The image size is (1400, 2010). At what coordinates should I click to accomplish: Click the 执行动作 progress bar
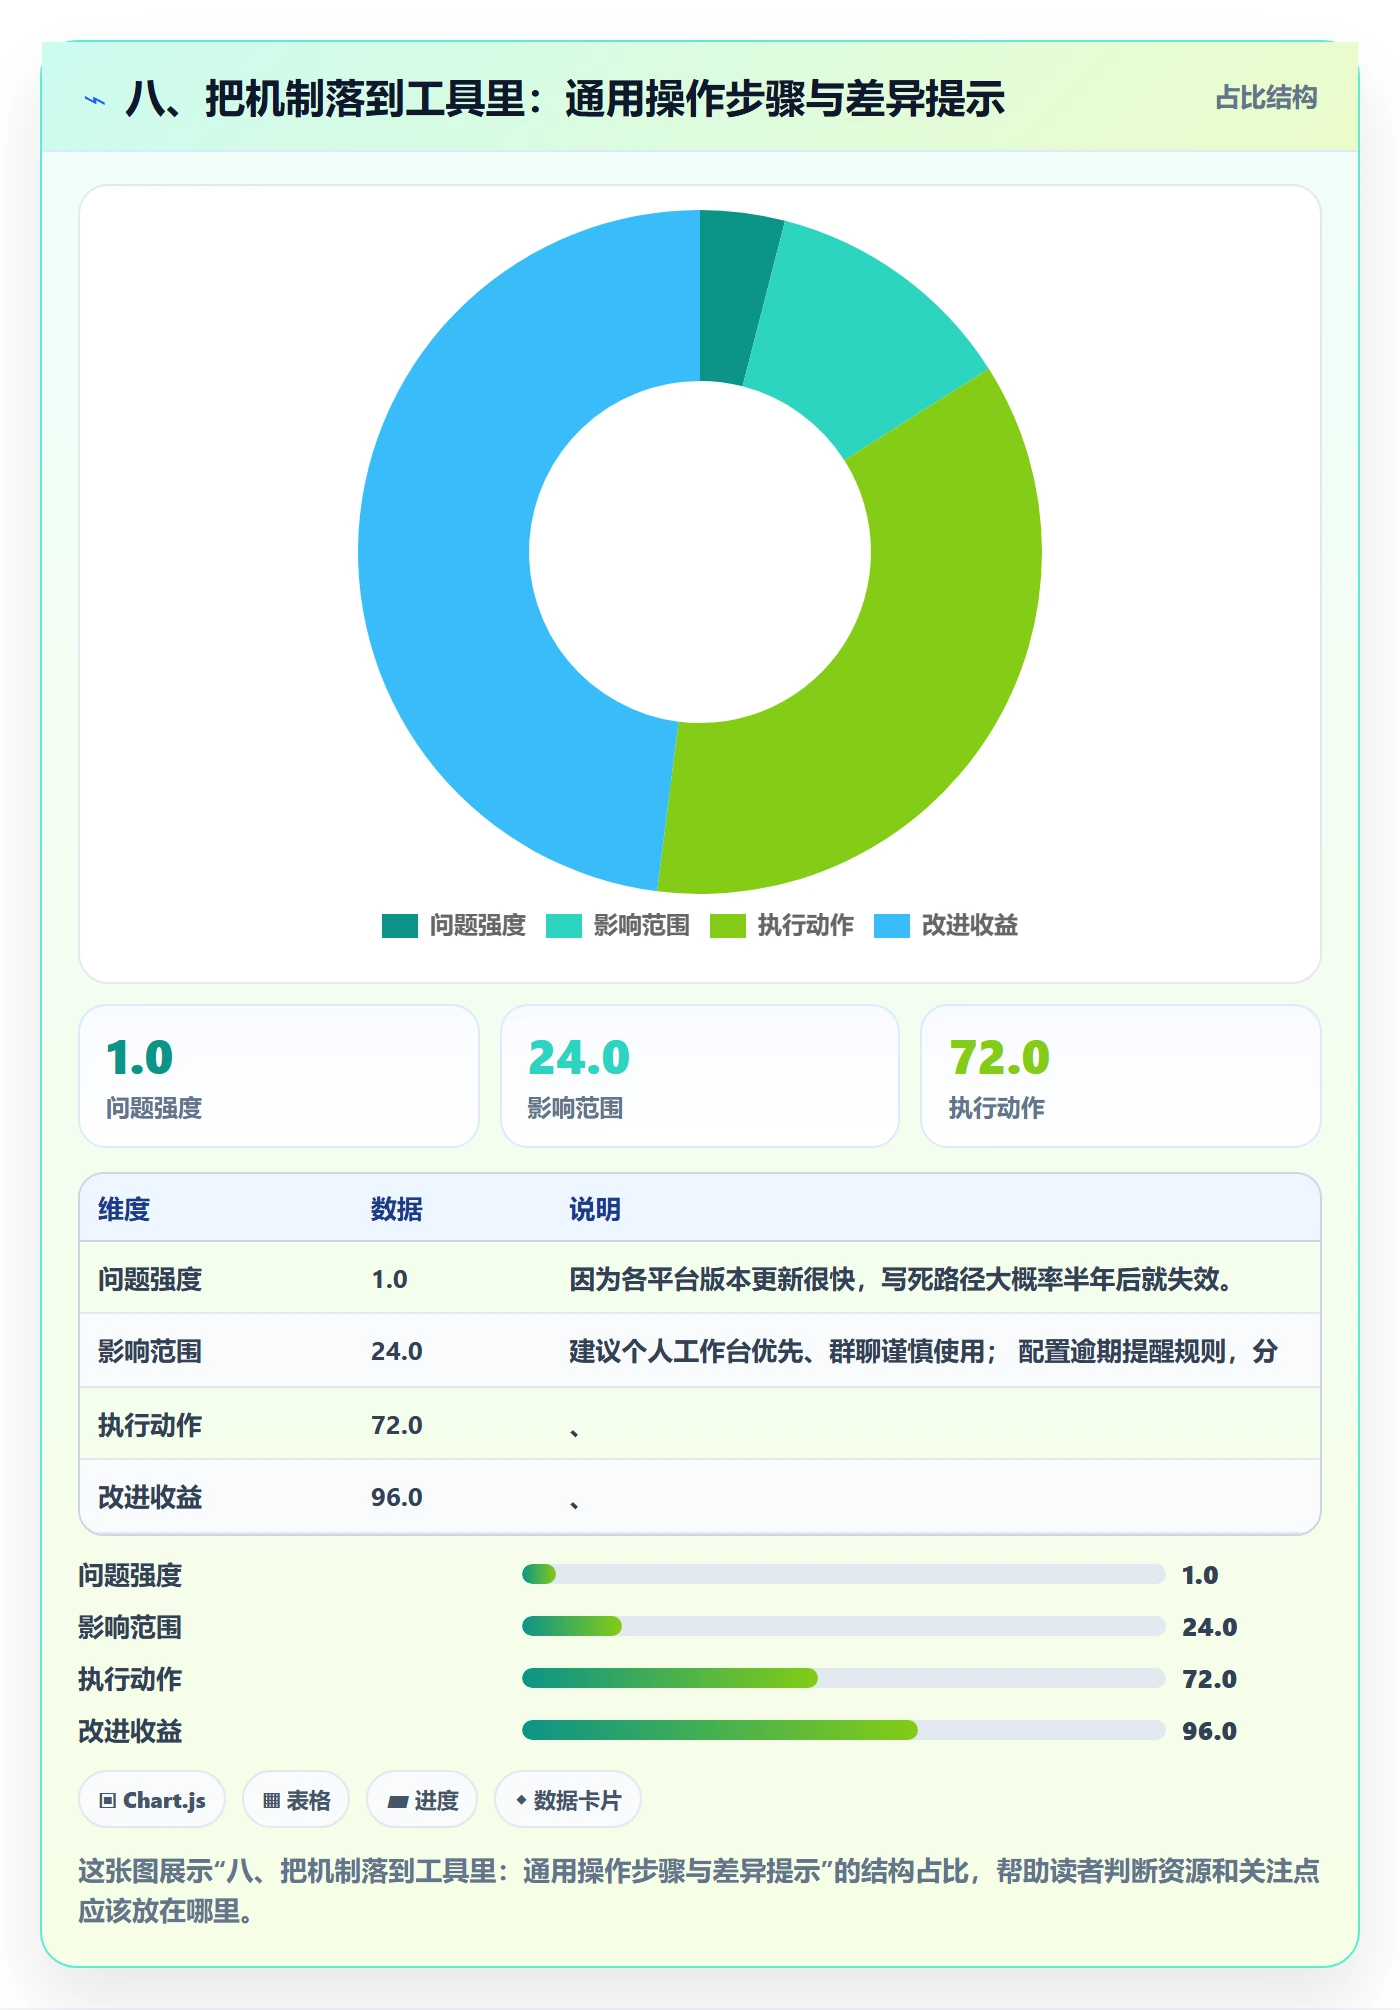pyautogui.click(x=843, y=1678)
